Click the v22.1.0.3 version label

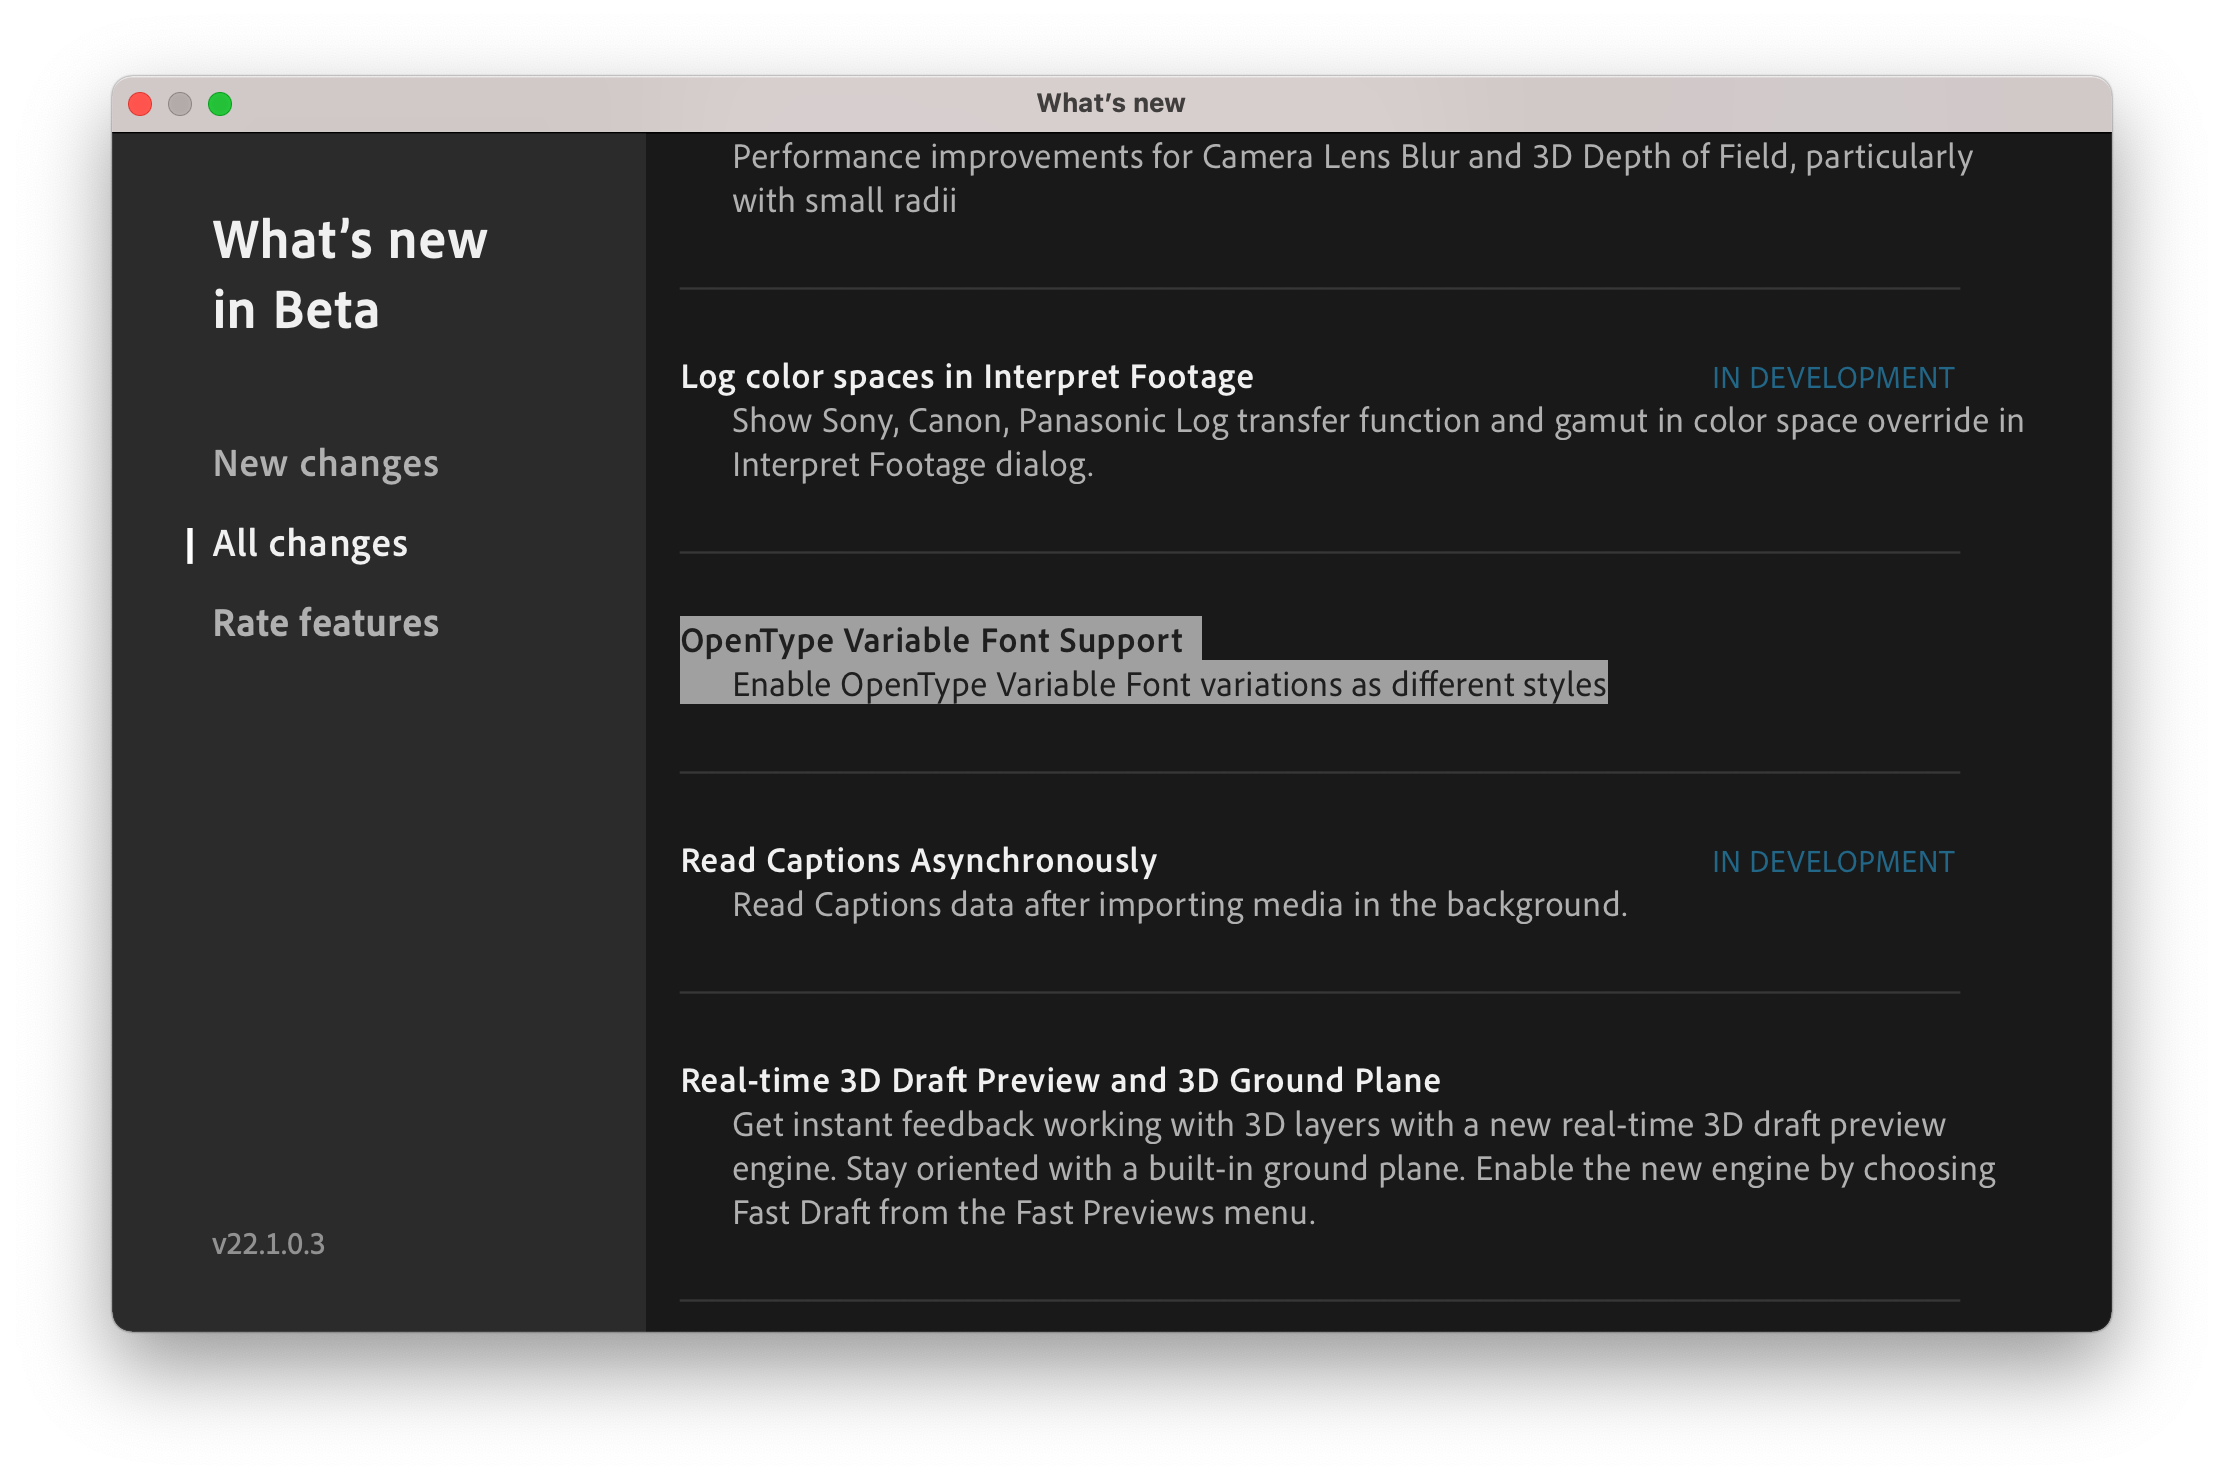point(268,1244)
